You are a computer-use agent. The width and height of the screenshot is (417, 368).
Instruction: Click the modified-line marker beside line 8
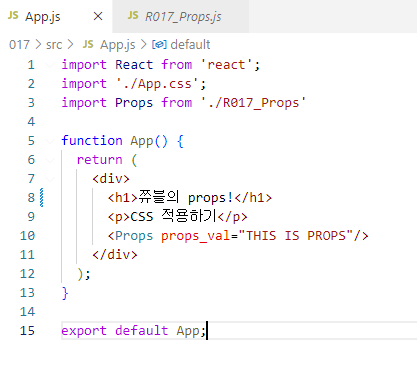pos(41,198)
